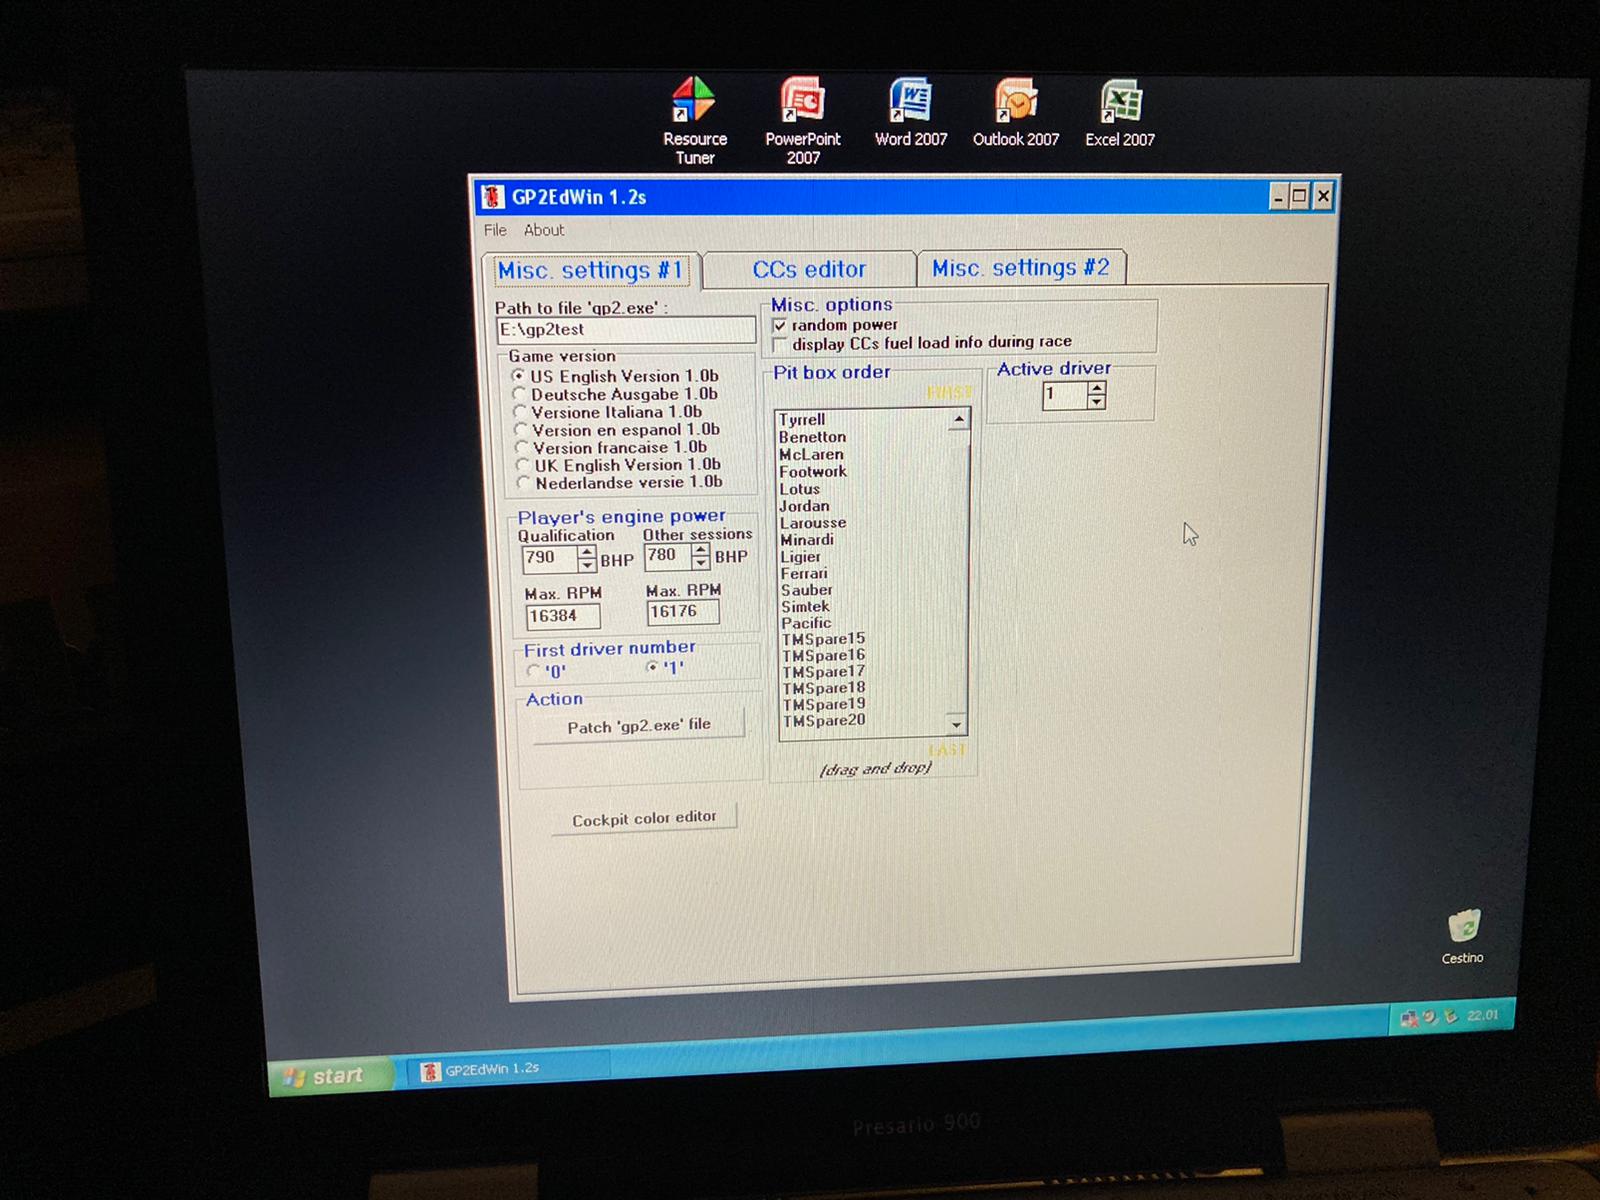Switch to the CCs editor tab
The height and width of the screenshot is (1200, 1600).
(x=809, y=270)
